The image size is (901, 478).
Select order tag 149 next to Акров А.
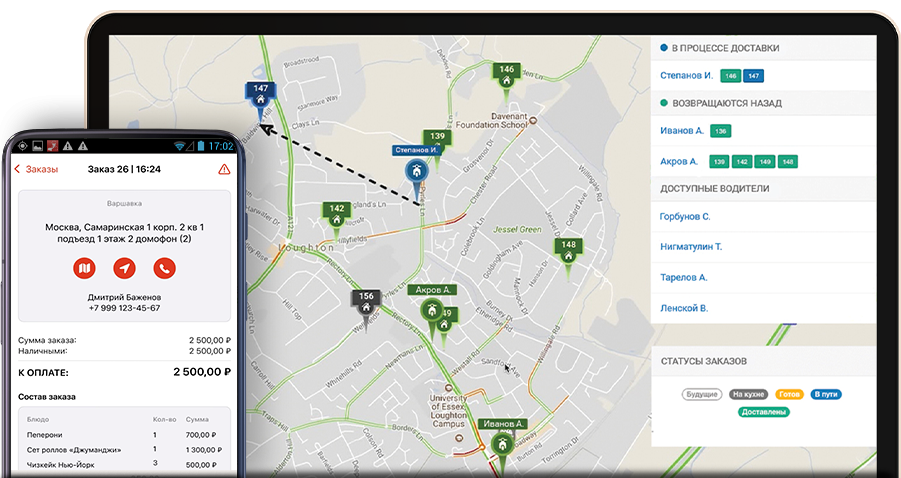(x=765, y=162)
